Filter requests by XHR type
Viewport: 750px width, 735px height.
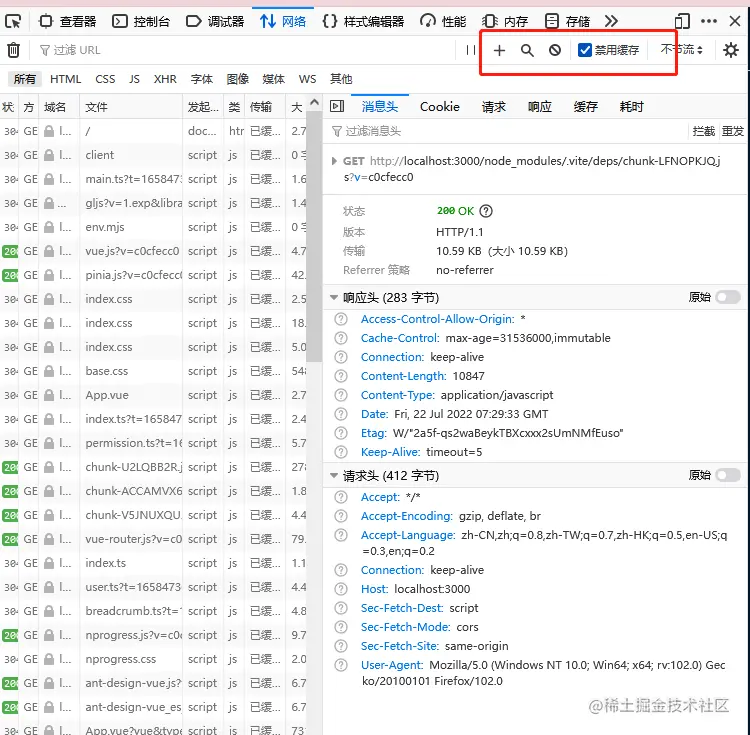(165, 79)
